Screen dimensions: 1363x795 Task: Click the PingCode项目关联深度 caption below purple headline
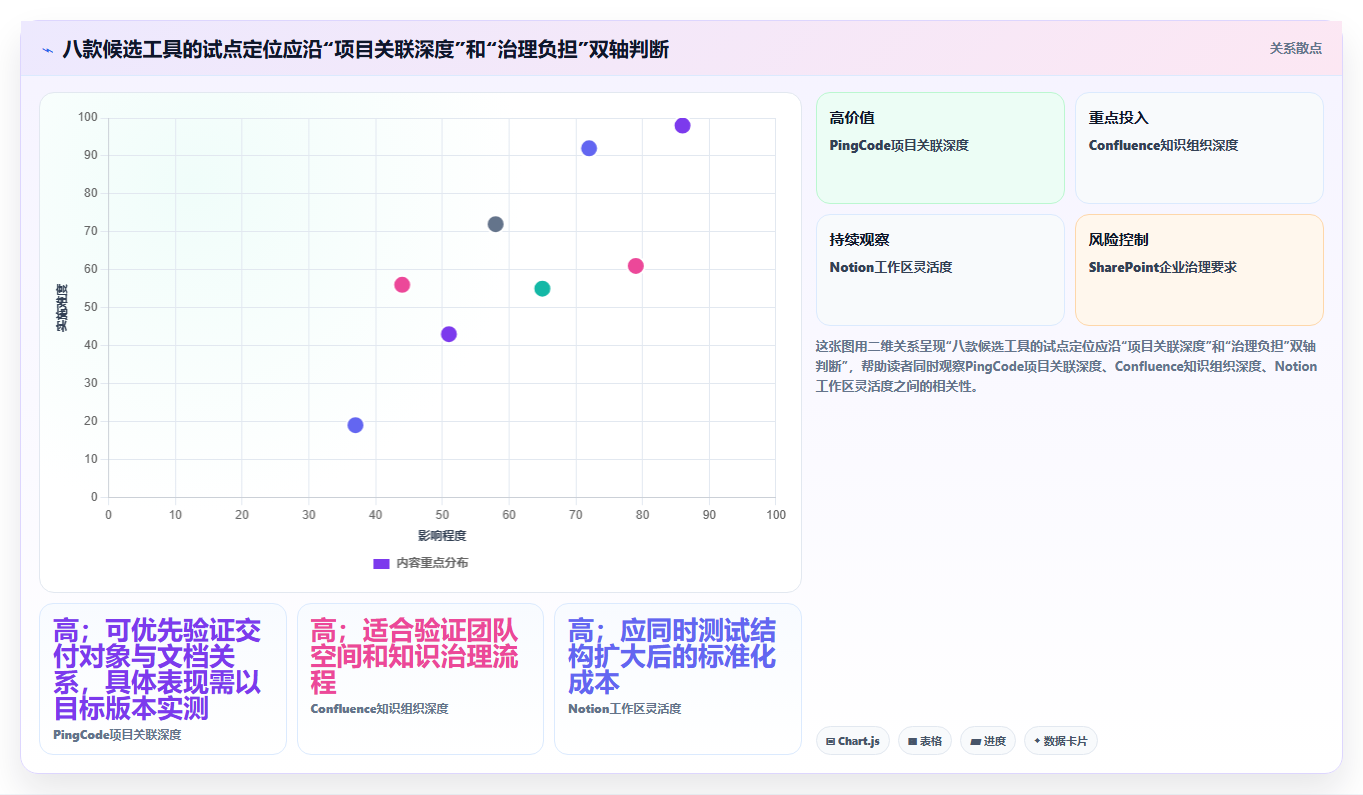click(117, 735)
